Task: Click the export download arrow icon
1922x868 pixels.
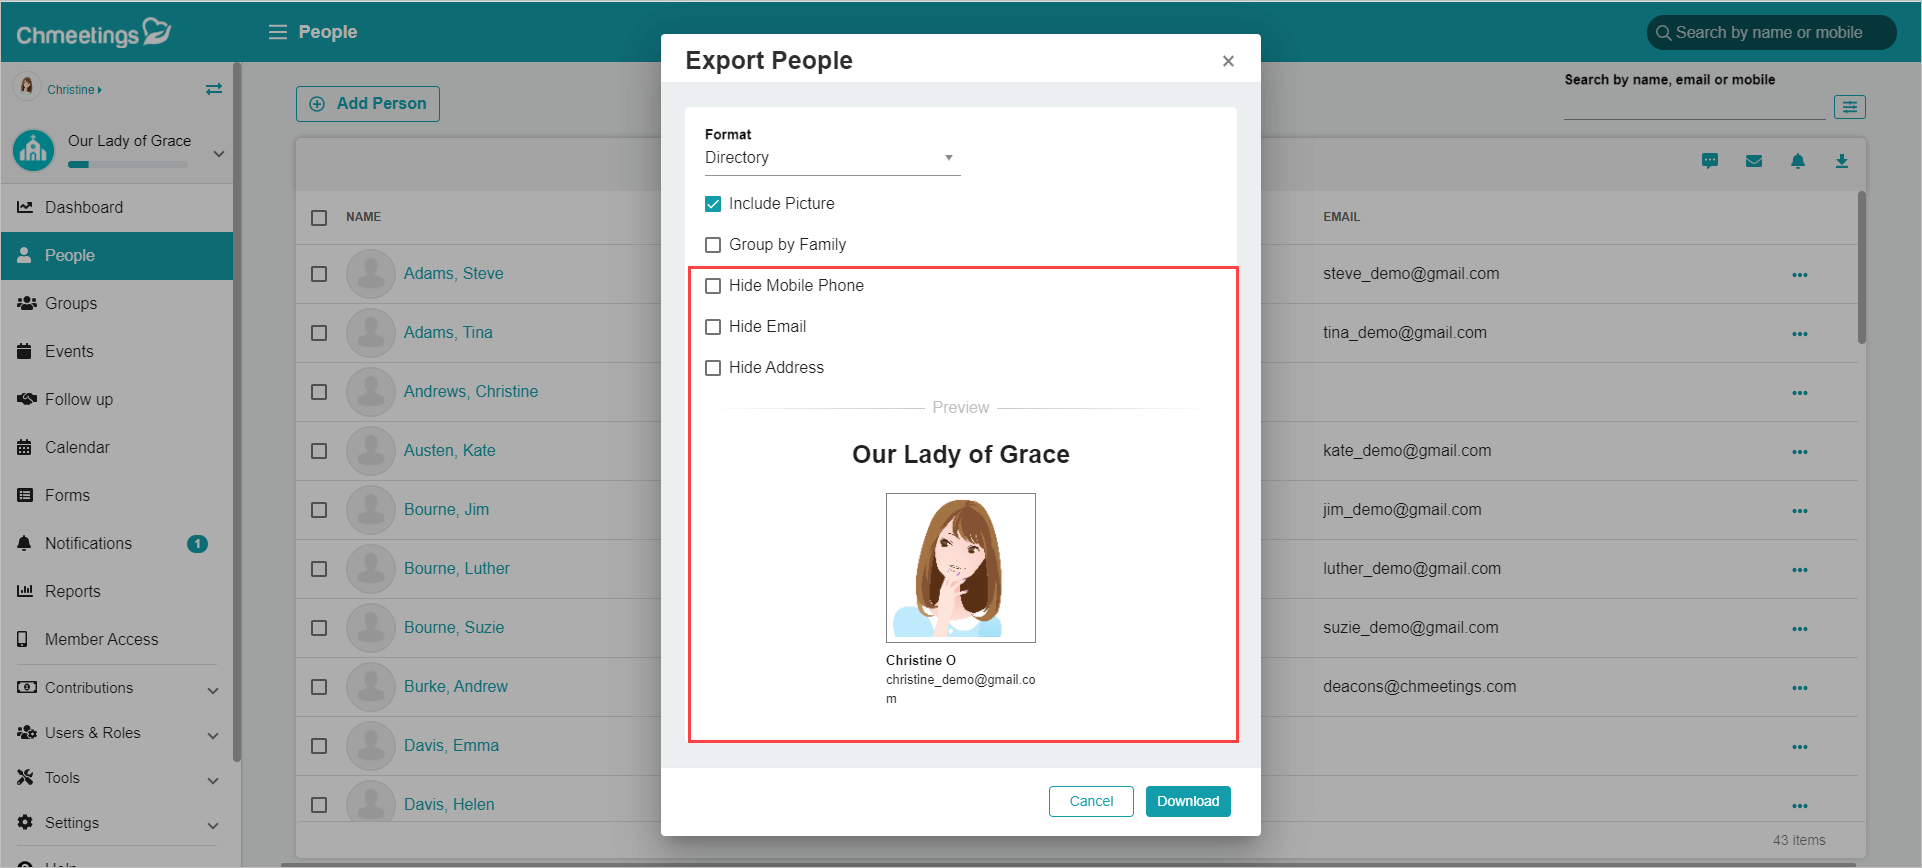Action: pos(1842,161)
